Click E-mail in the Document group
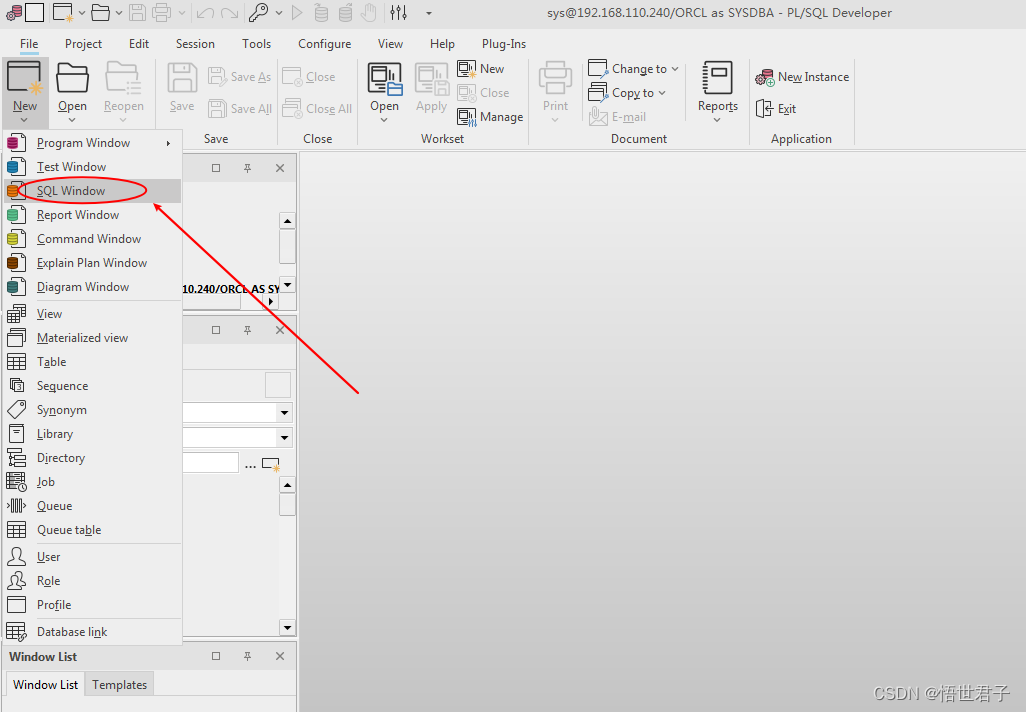The image size is (1026, 712). pos(618,117)
